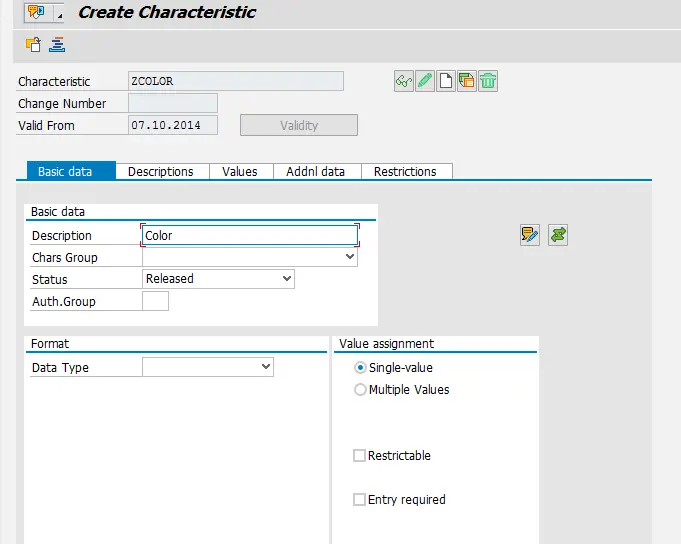Select the Single-value radio button
Image resolution: width=681 pixels, height=544 pixels.
point(360,368)
